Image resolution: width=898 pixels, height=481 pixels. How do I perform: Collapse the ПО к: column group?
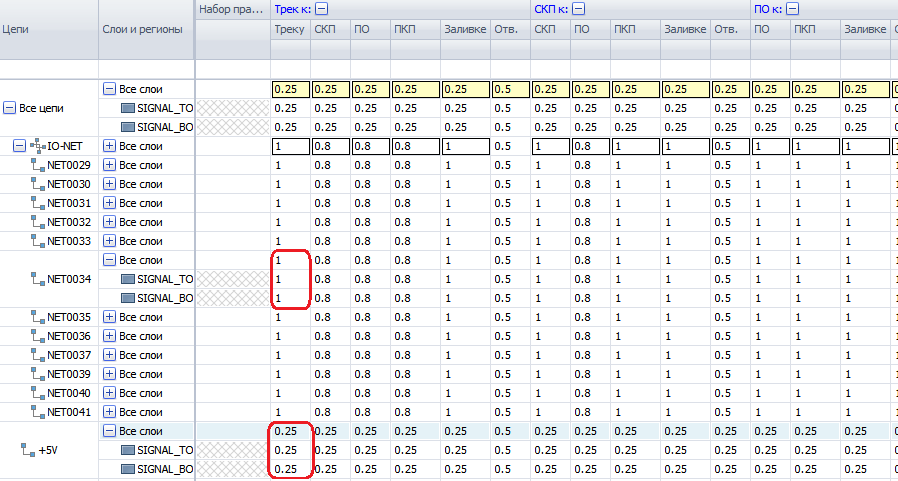tap(792, 9)
